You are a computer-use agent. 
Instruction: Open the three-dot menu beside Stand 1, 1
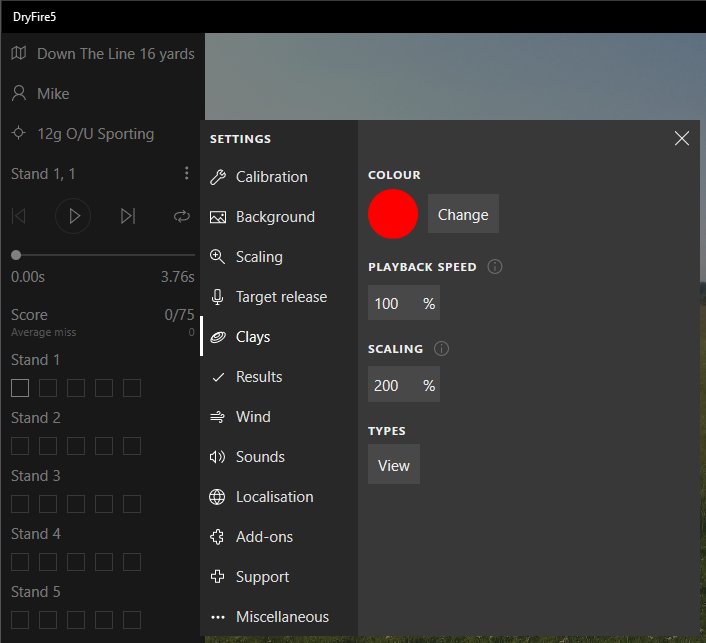186,174
